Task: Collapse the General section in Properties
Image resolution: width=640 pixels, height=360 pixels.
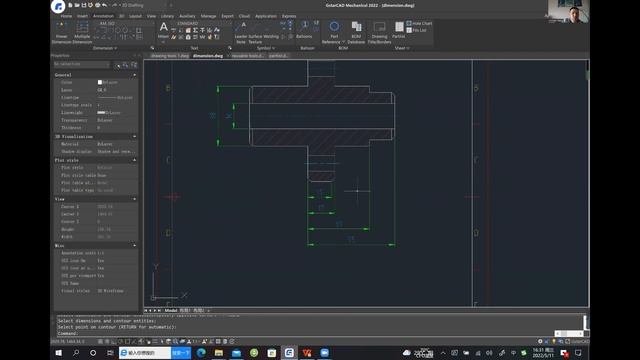Action: tap(135, 75)
